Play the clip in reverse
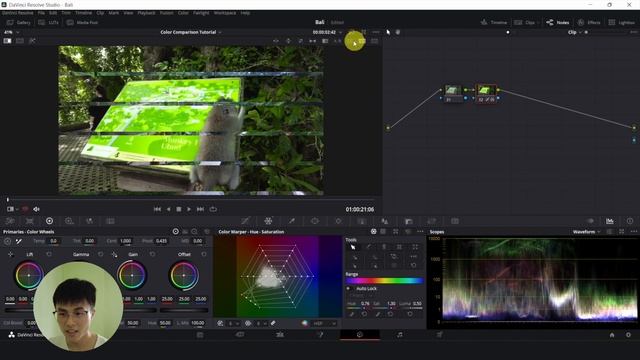 [x=168, y=209]
